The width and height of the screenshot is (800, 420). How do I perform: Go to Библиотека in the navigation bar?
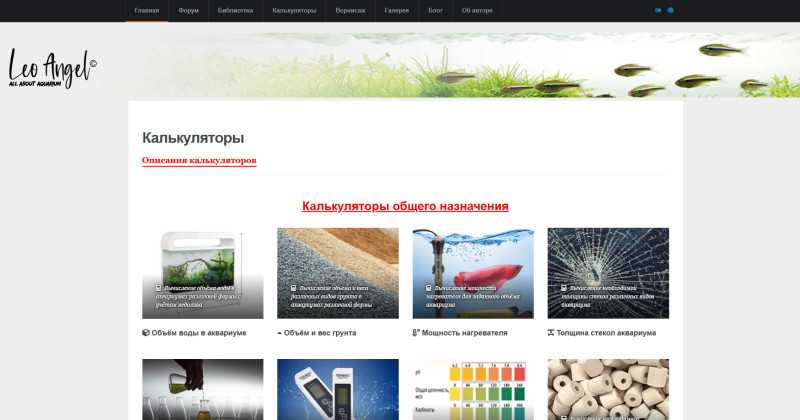click(235, 10)
